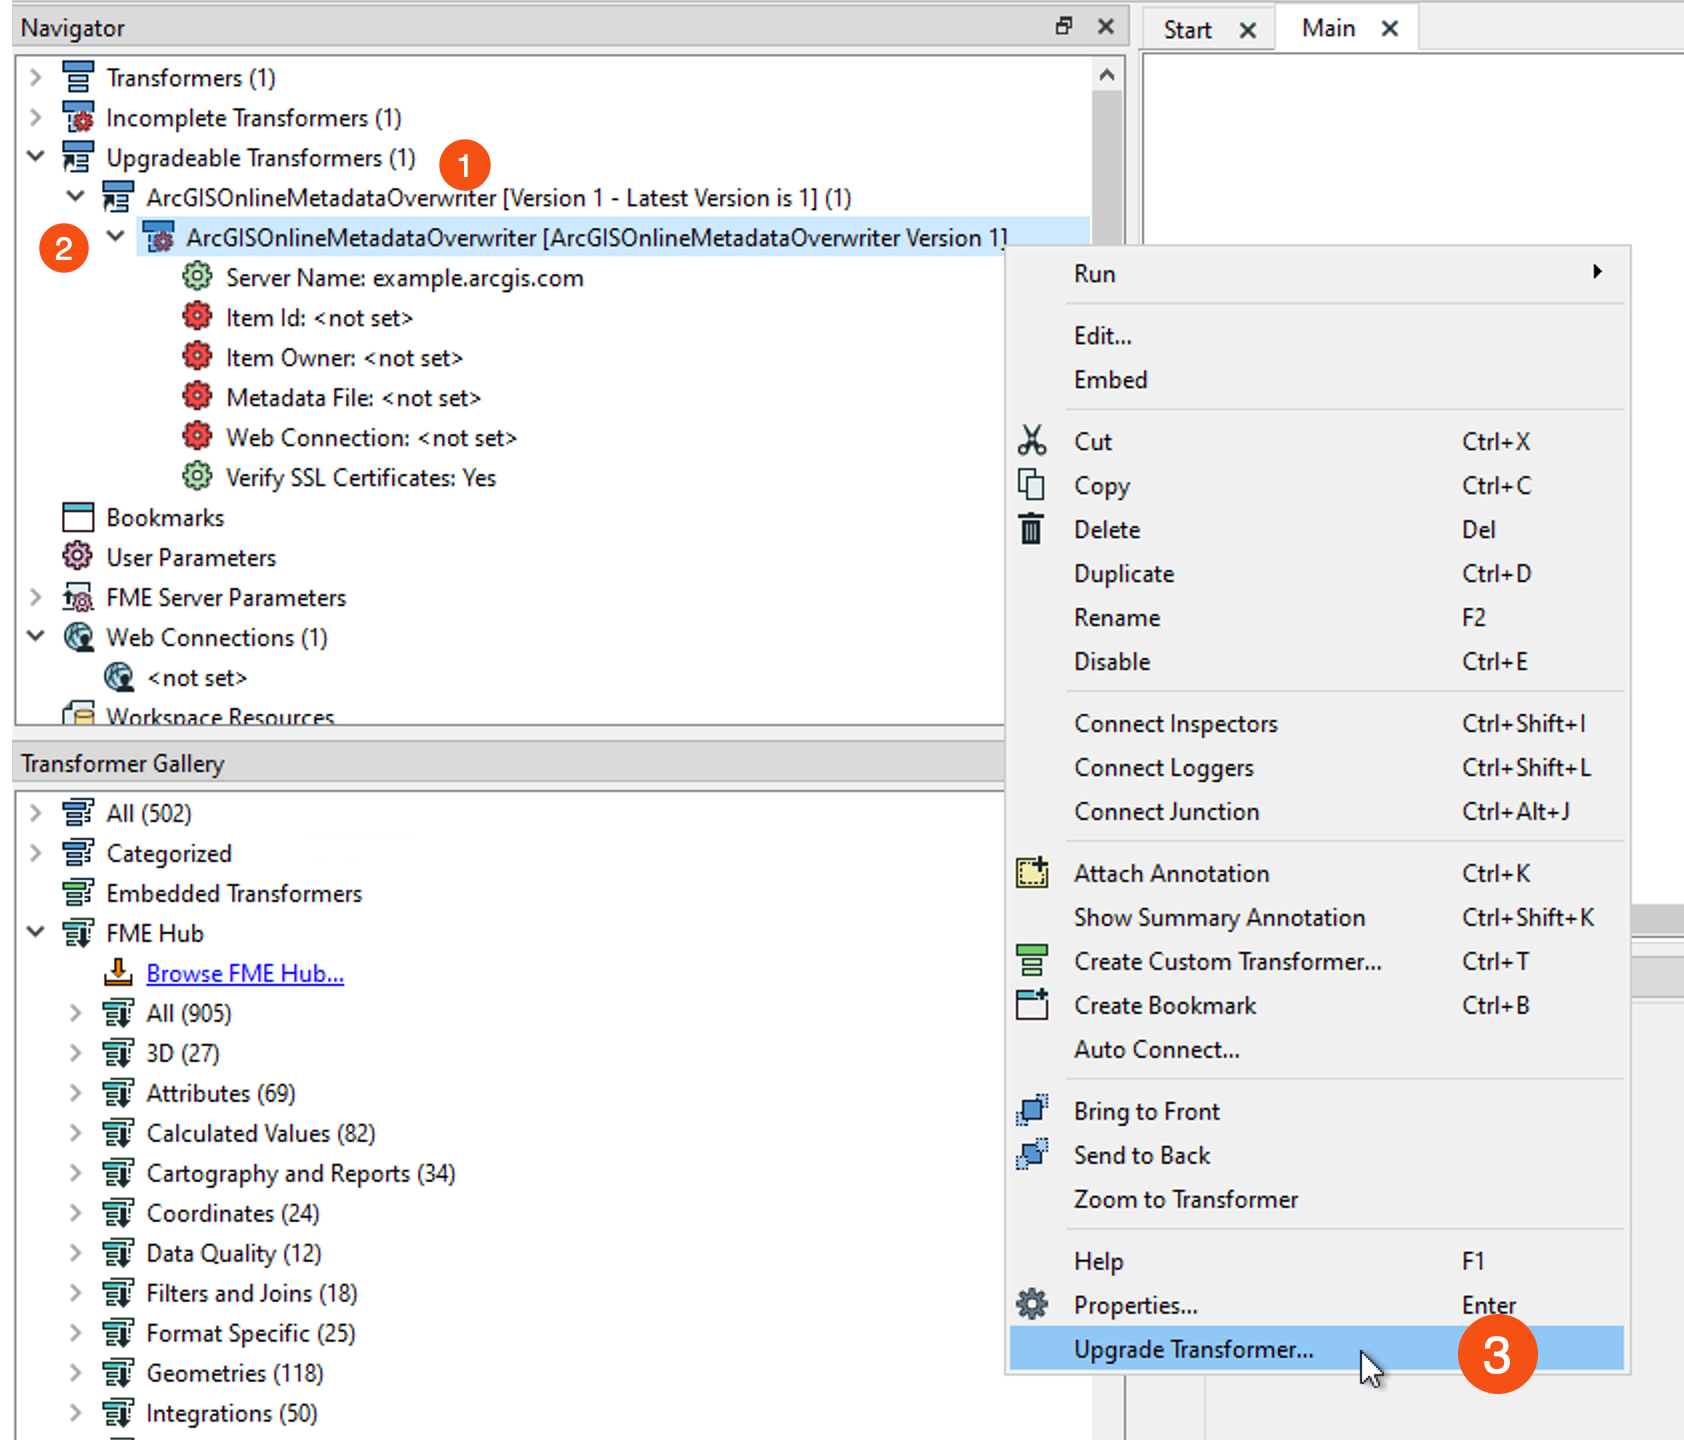1684x1440 pixels.
Task: Click the FME Hub gallery icon
Action: [78, 933]
